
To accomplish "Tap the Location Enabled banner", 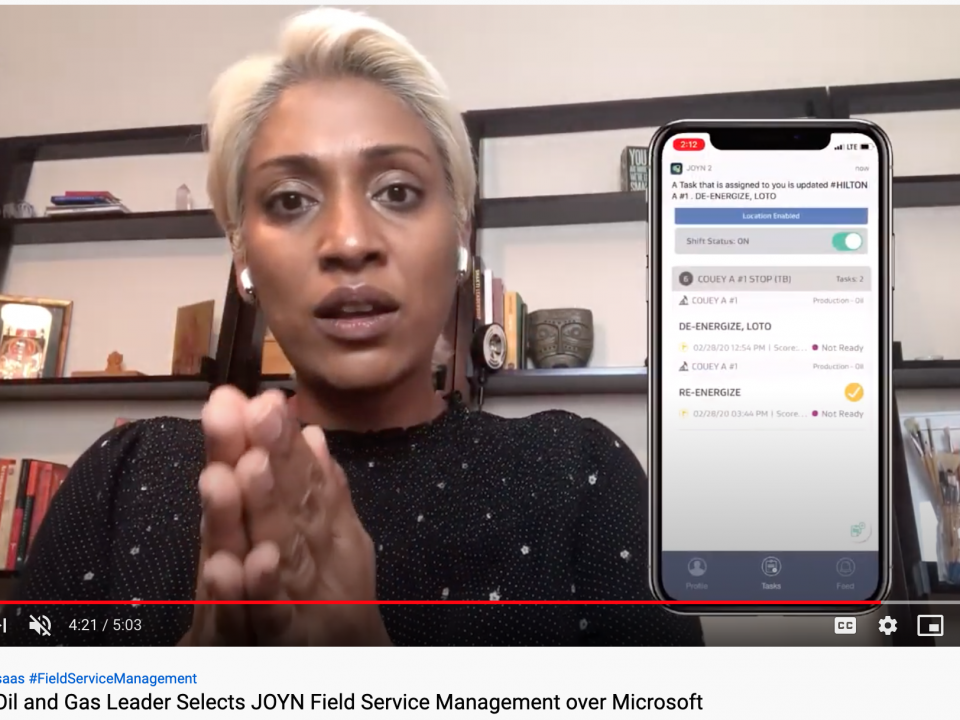I will click(771, 216).
